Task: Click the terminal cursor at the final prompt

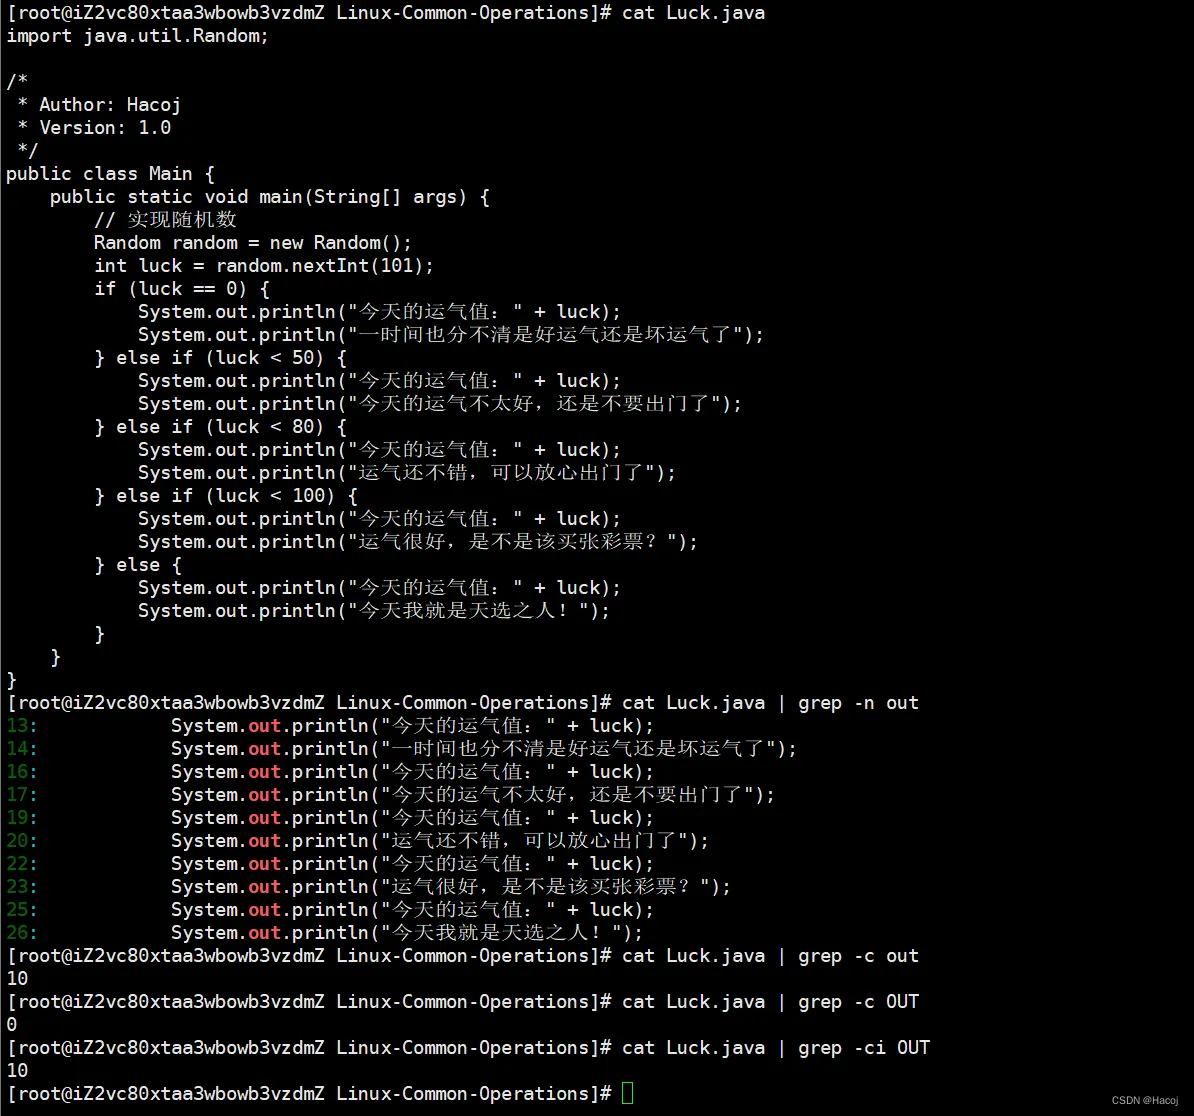Action: coord(627,1093)
